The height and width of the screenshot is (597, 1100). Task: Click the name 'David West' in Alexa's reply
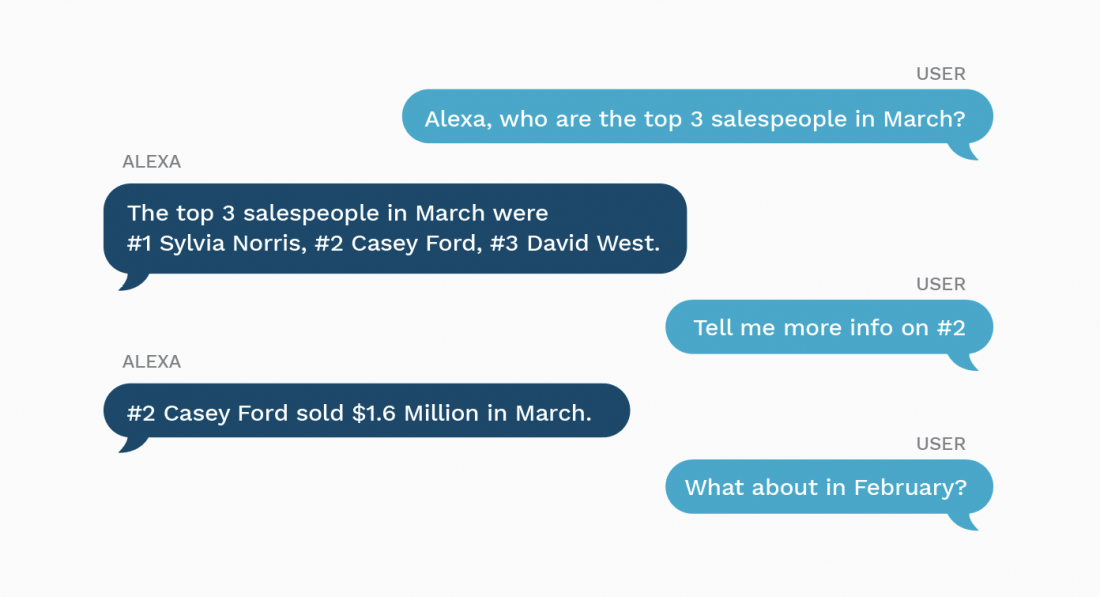click(x=593, y=243)
